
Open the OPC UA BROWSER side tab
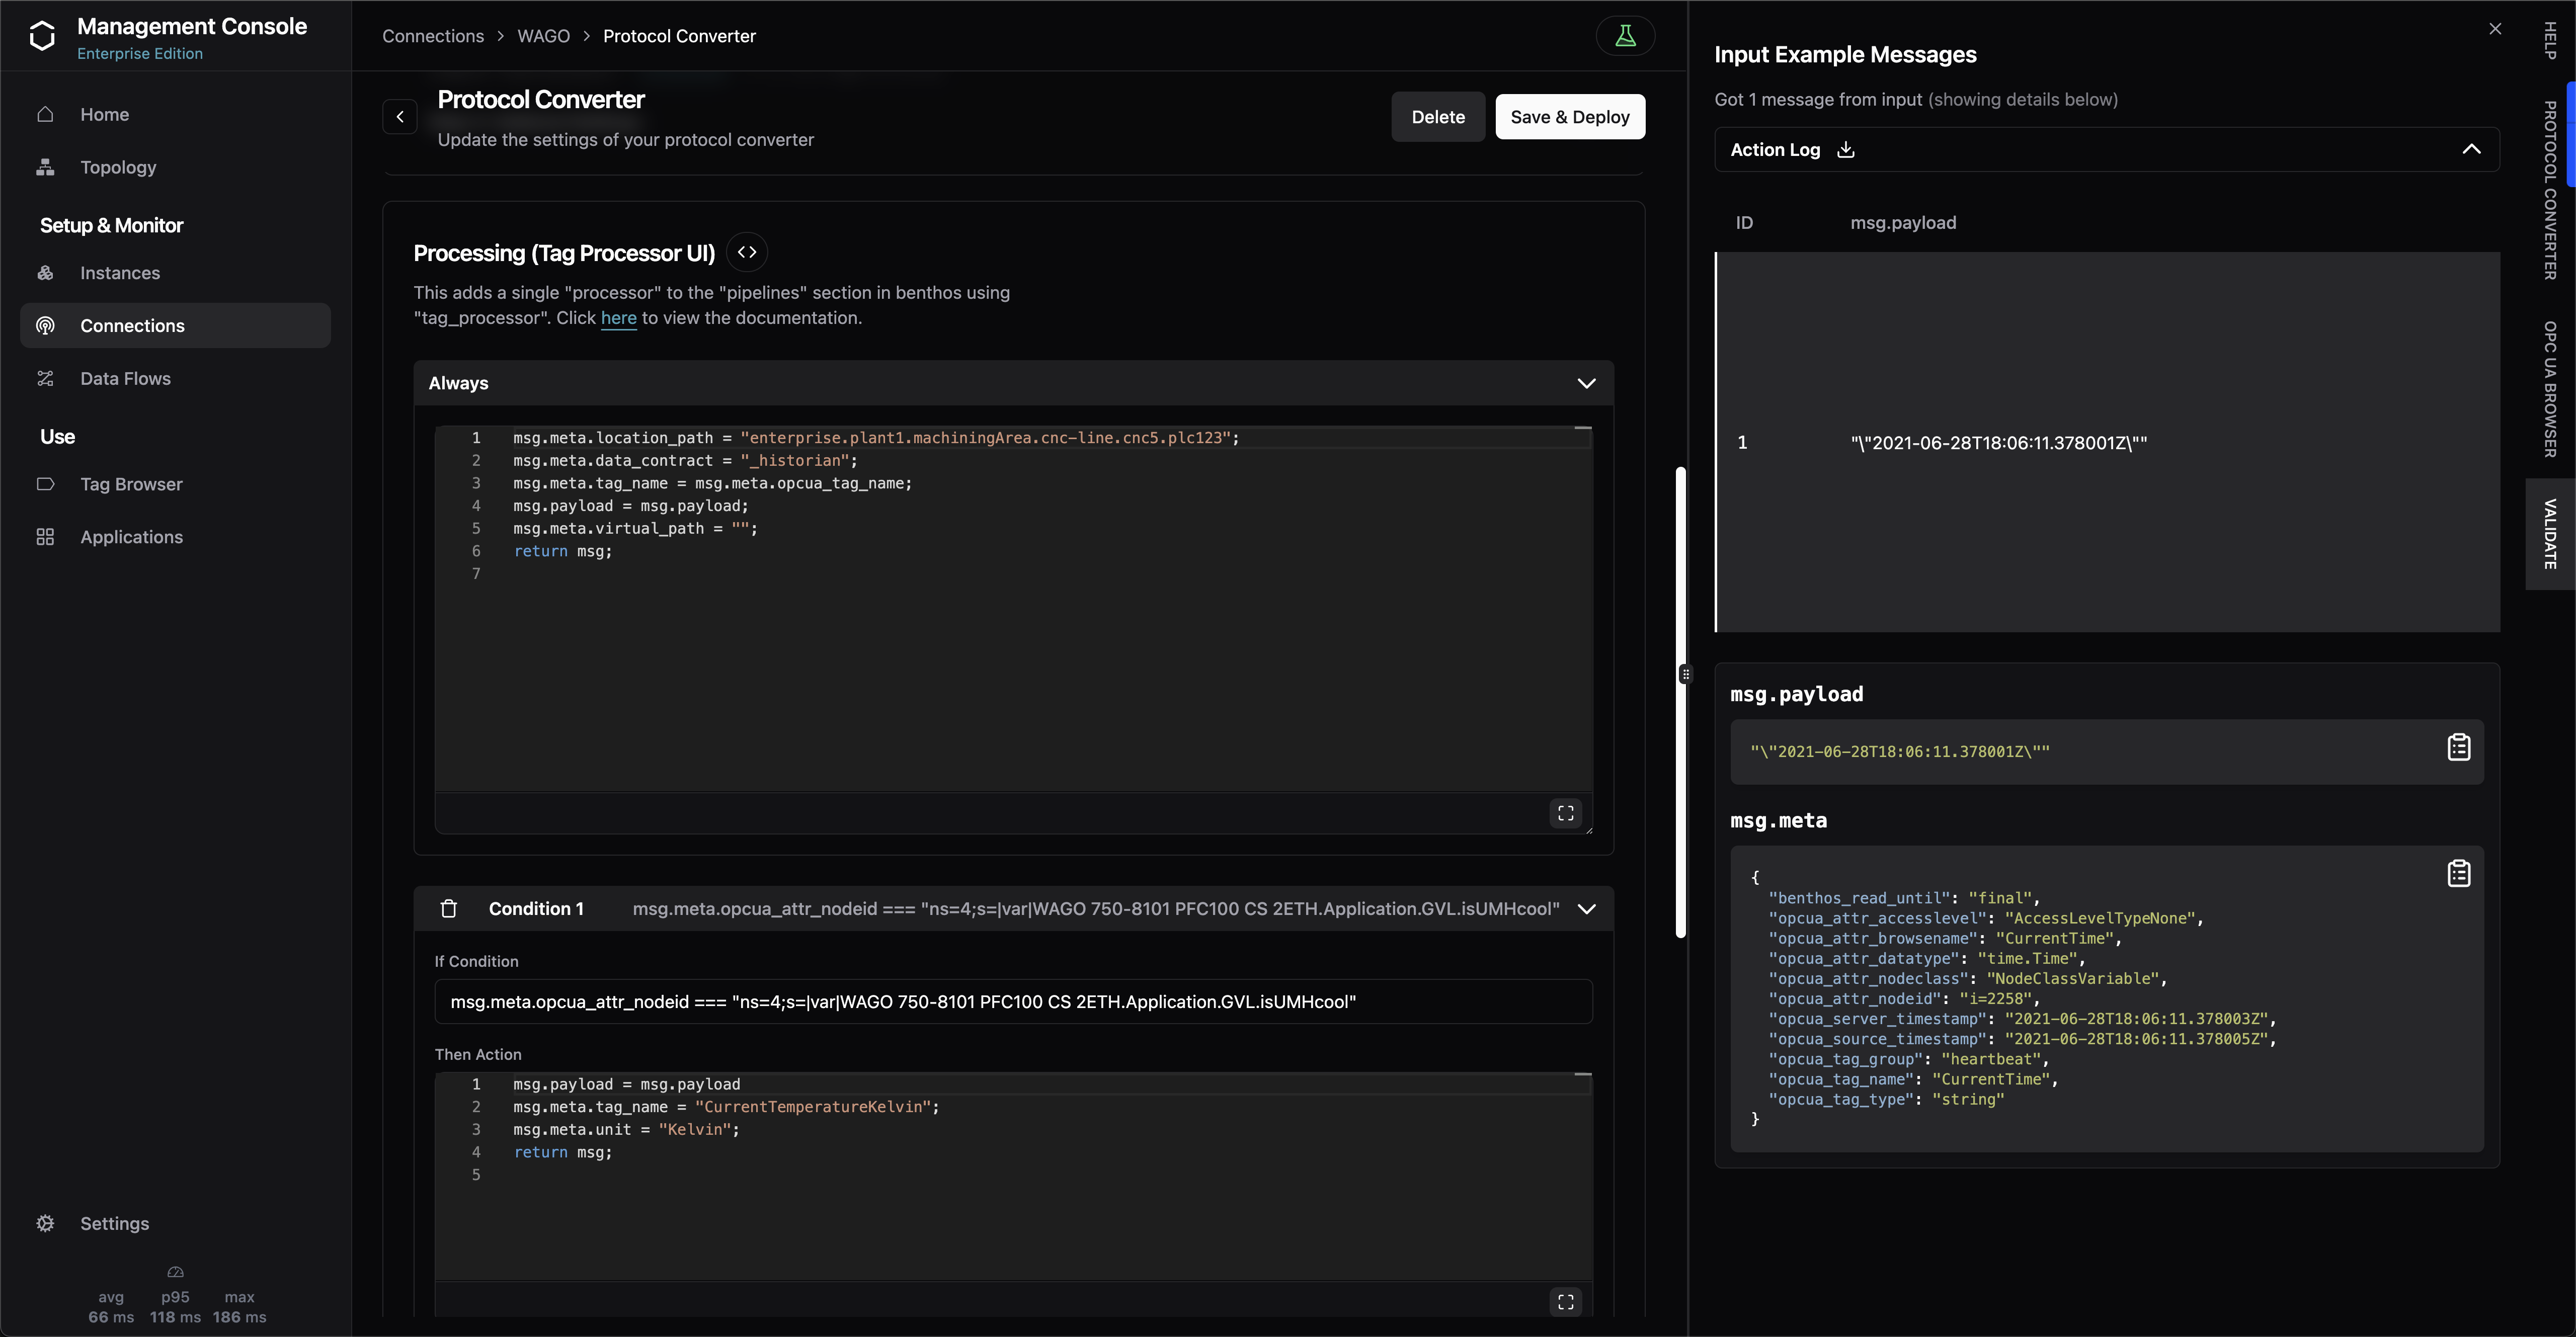(2550, 388)
